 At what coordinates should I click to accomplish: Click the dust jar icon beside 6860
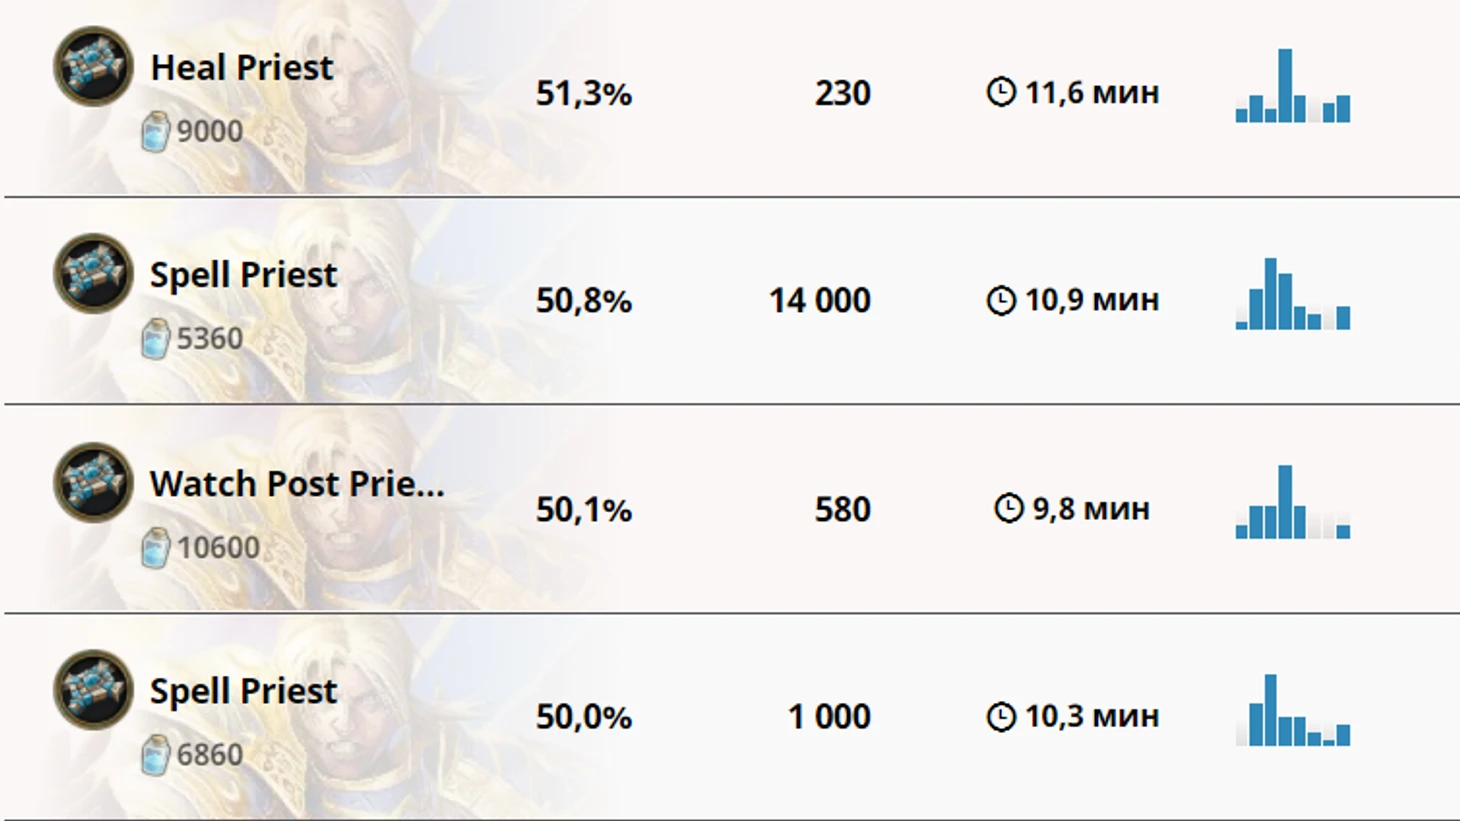(x=155, y=755)
